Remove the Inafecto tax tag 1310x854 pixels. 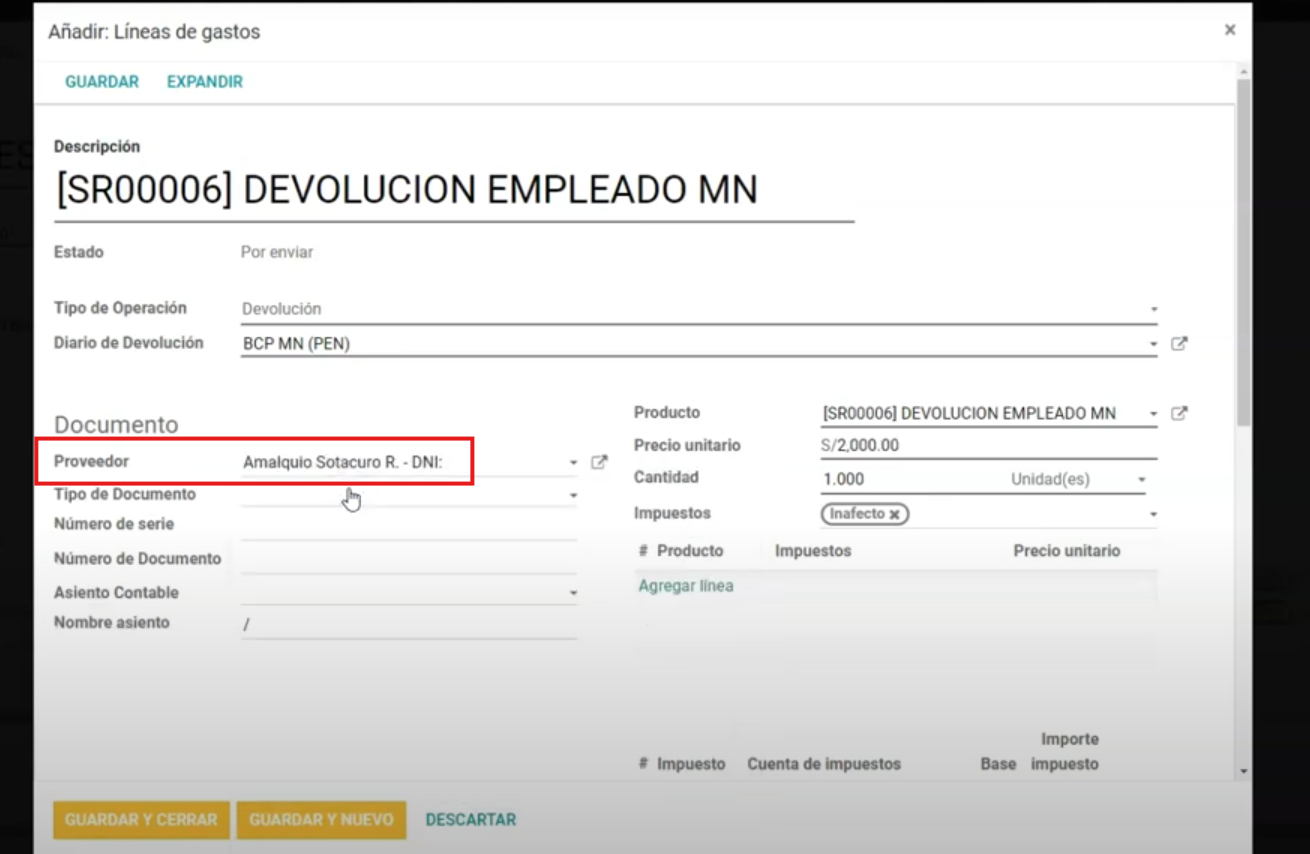[894, 514]
